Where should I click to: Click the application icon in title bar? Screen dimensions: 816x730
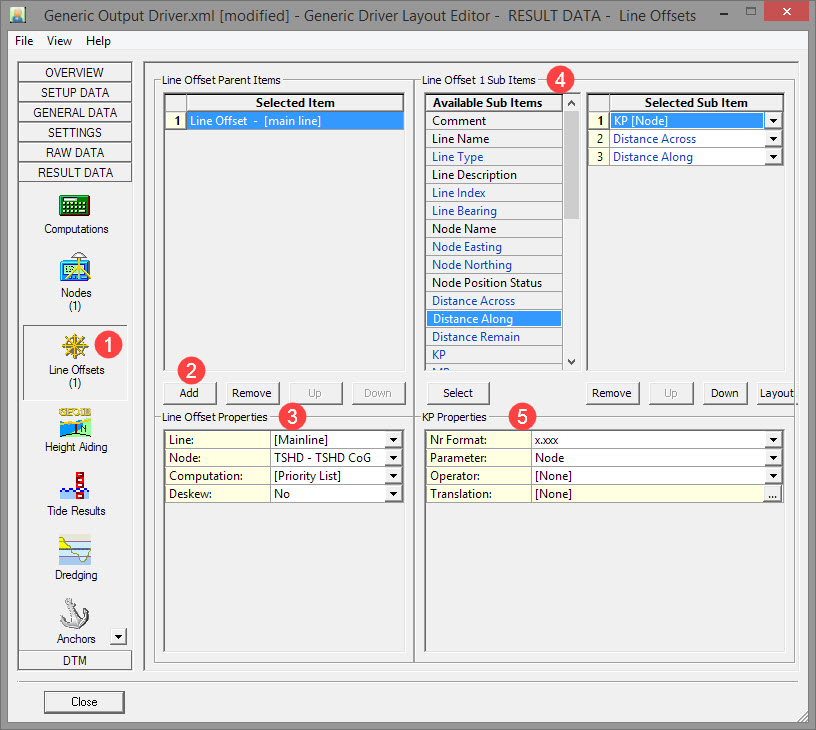pos(17,15)
